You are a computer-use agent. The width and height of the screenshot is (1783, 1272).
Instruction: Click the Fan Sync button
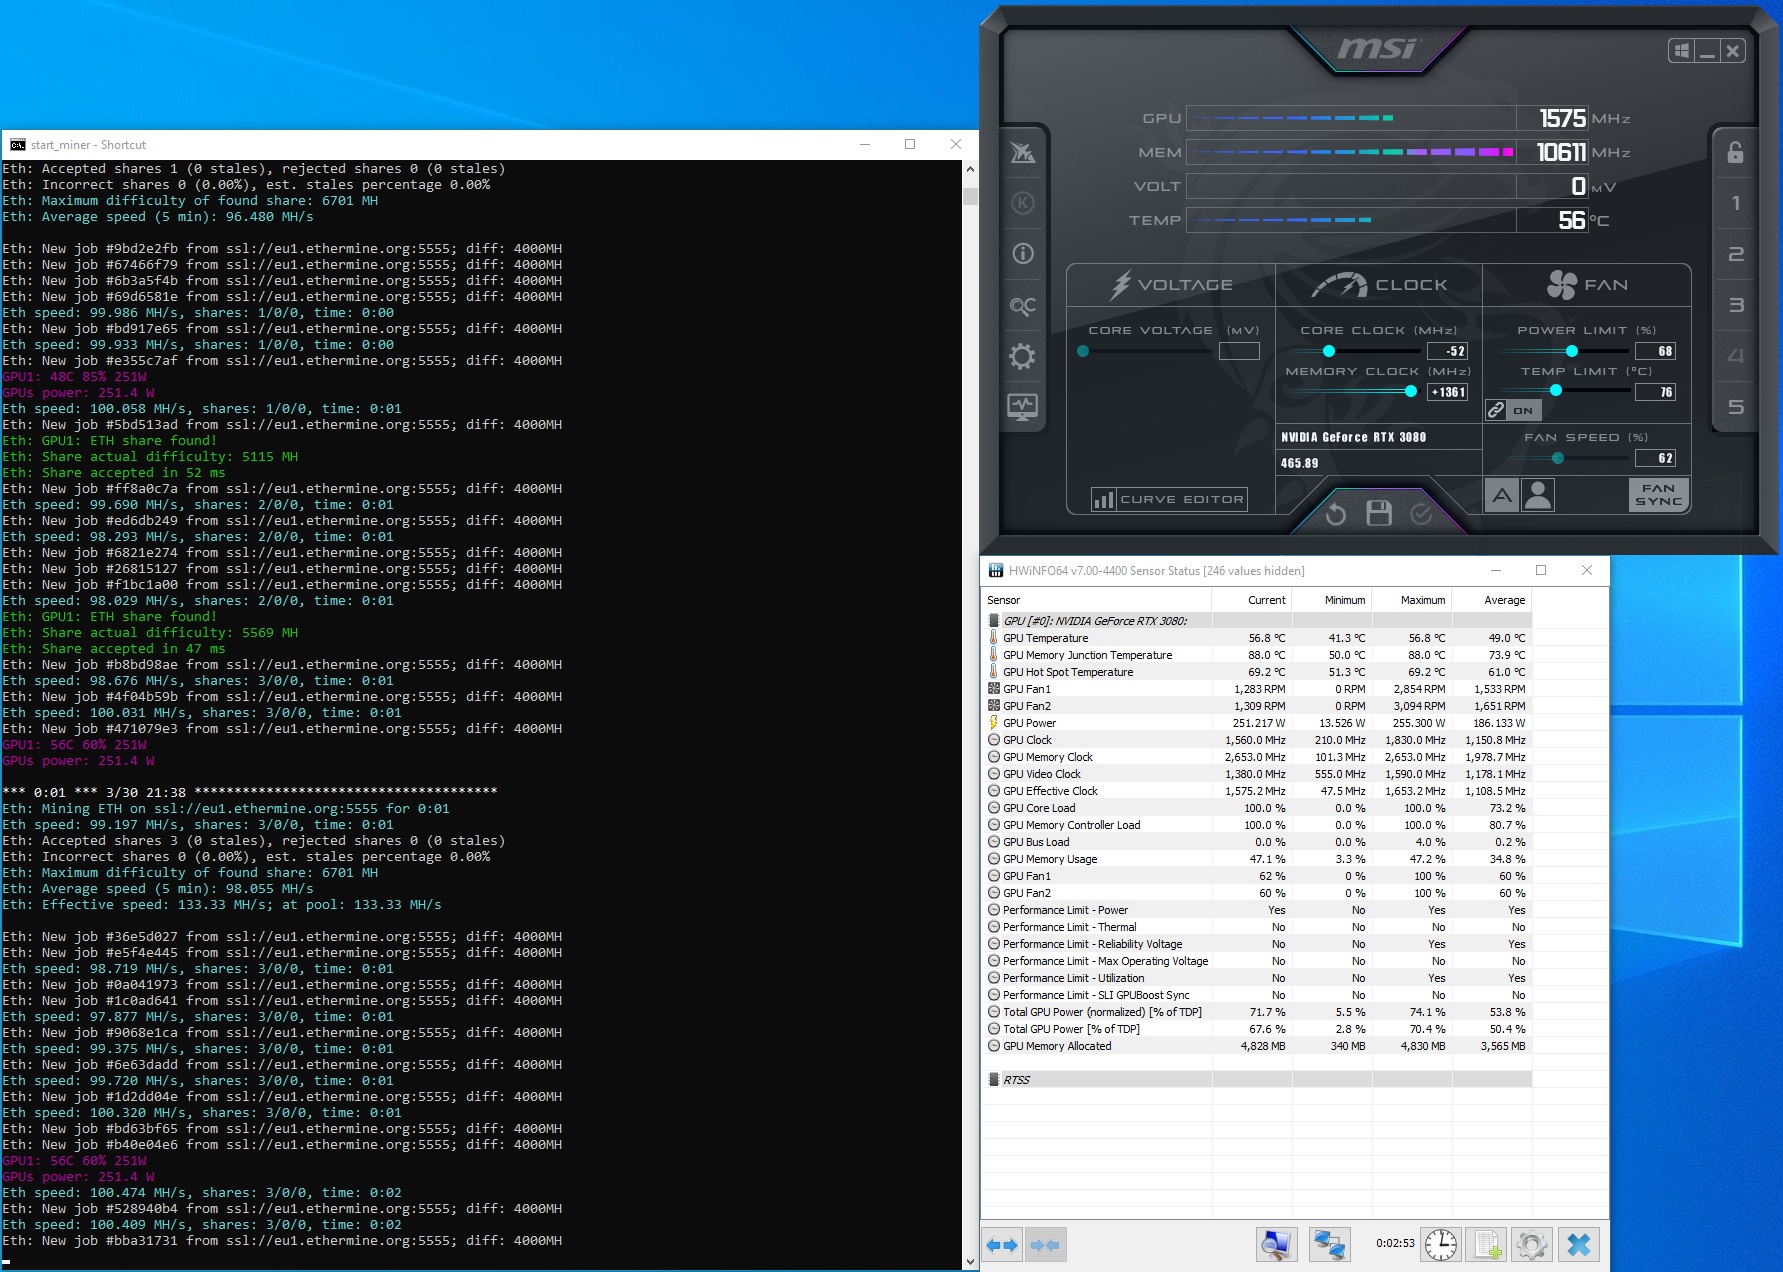click(1658, 495)
